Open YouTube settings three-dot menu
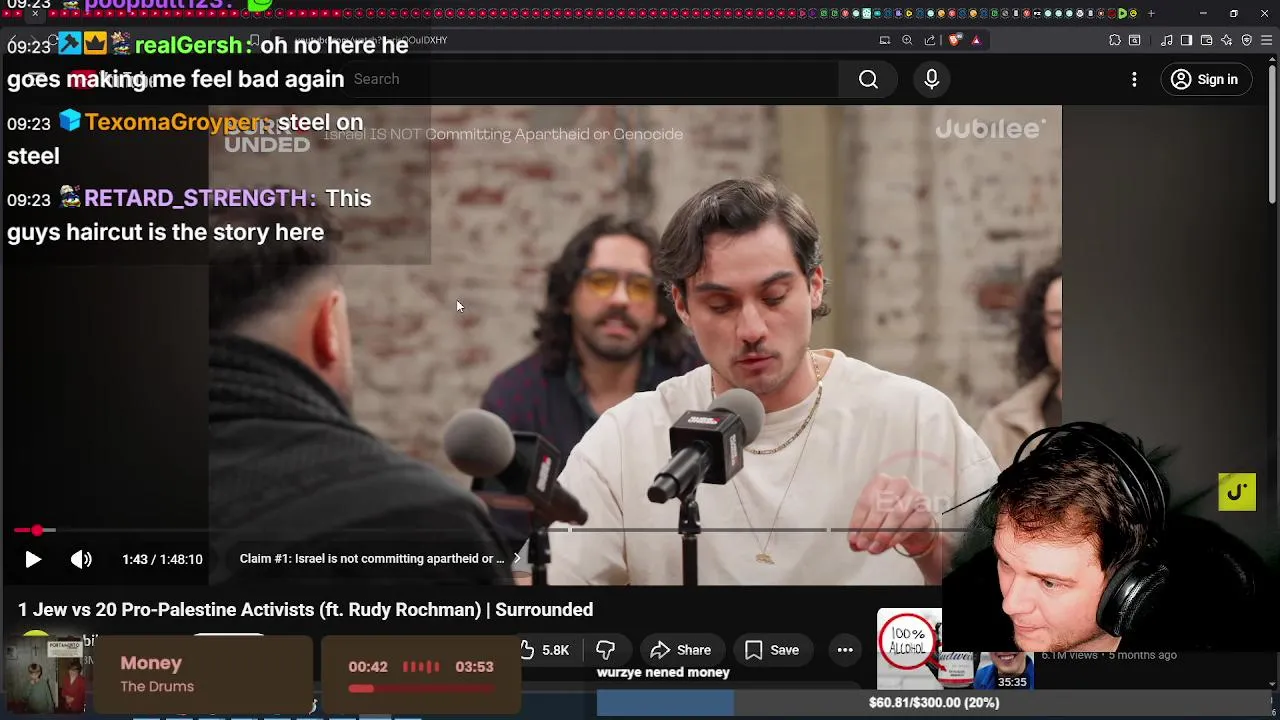Screen dimensions: 1280x720 click(1134, 79)
